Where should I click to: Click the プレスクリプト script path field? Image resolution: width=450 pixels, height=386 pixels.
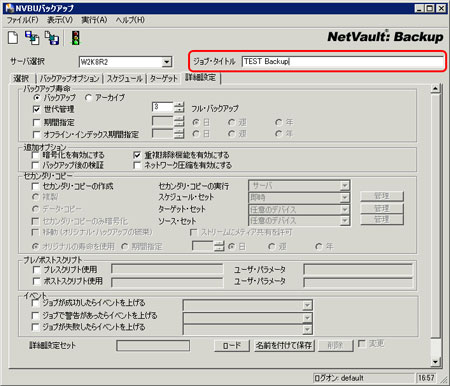(x=167, y=269)
